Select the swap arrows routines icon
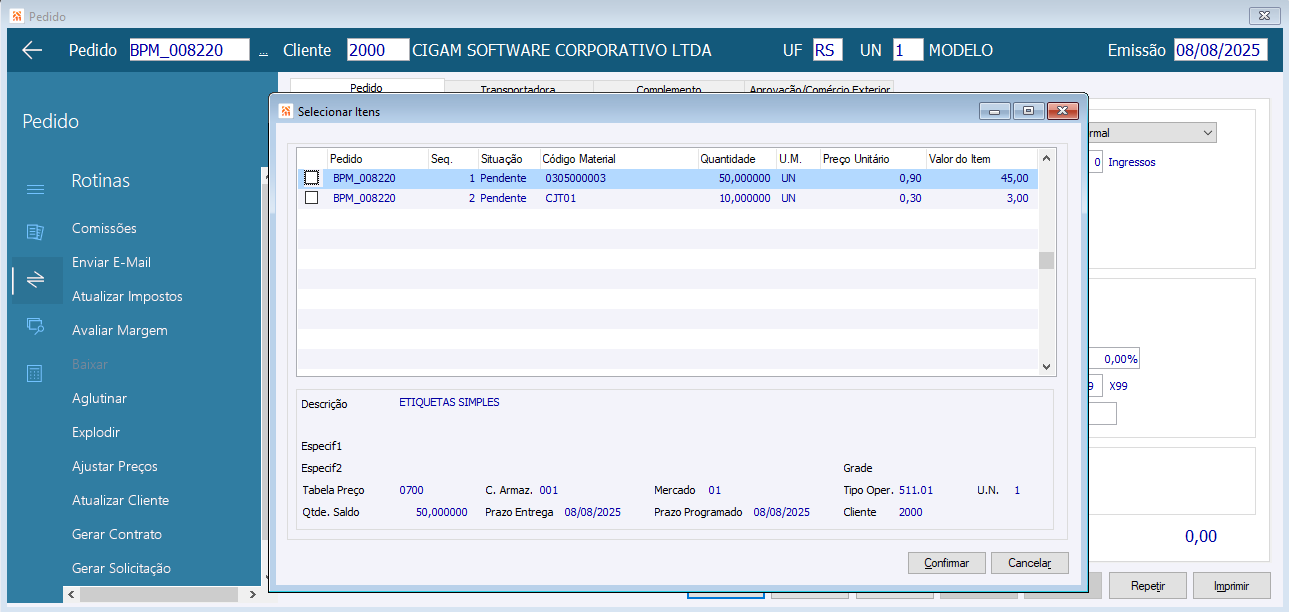The width and height of the screenshot is (1289, 612). (x=35, y=280)
